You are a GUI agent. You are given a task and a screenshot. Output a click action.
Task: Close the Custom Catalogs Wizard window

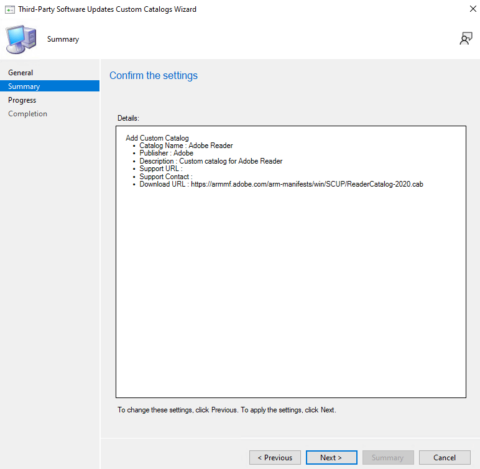tap(473, 9)
